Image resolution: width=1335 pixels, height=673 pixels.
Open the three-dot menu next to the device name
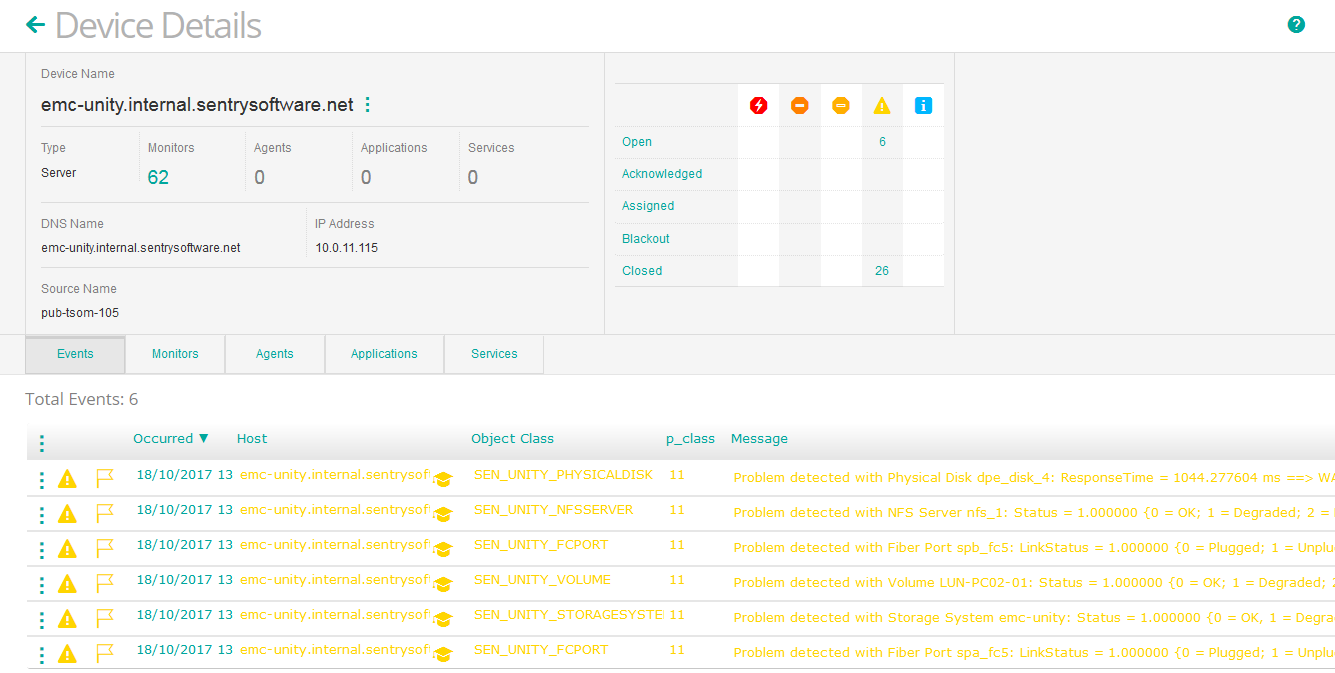click(x=367, y=104)
